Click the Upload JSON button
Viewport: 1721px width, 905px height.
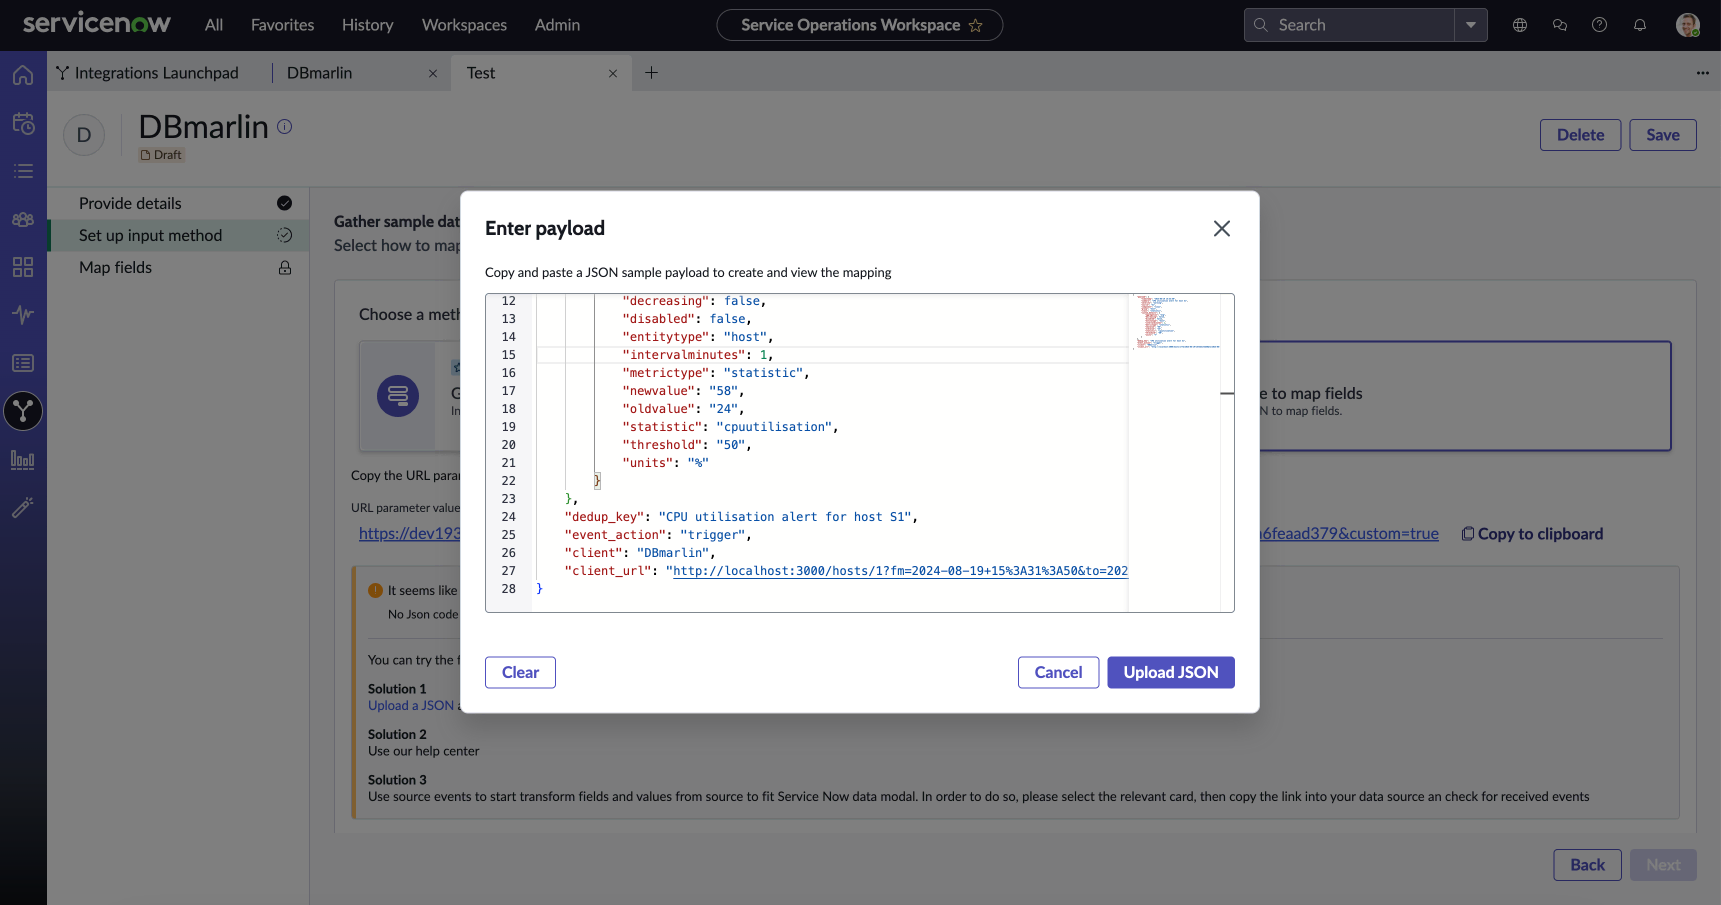pyautogui.click(x=1171, y=672)
